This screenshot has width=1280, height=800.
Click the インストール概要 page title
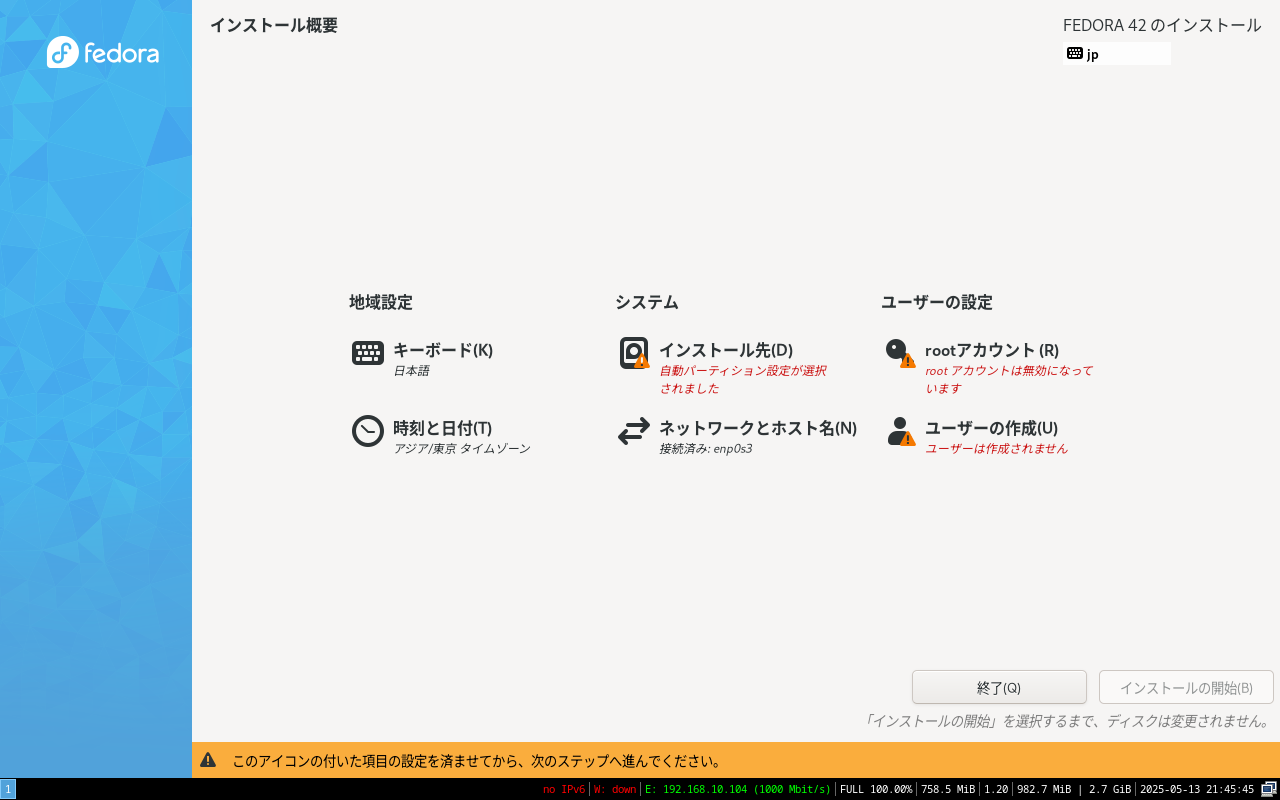(274, 25)
